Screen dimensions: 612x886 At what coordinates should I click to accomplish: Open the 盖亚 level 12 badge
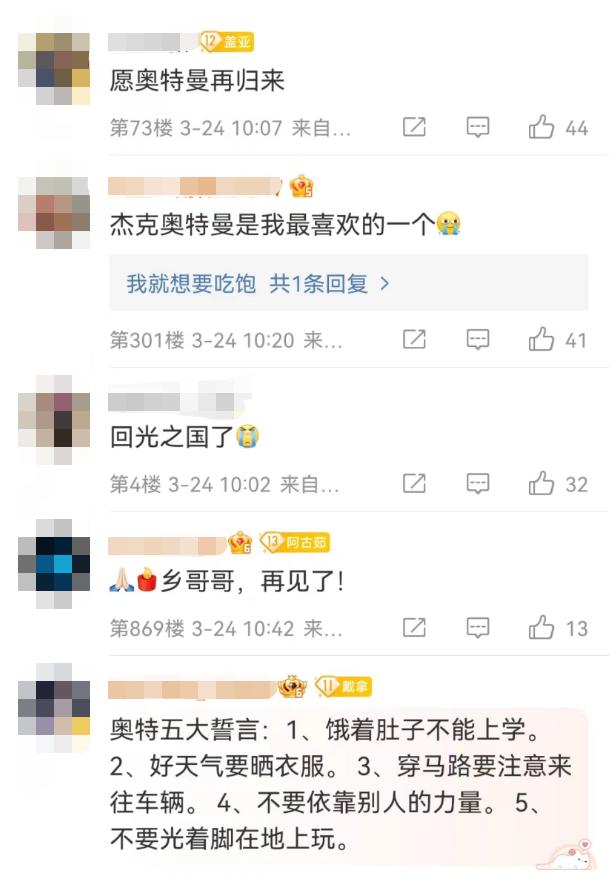coord(226,41)
